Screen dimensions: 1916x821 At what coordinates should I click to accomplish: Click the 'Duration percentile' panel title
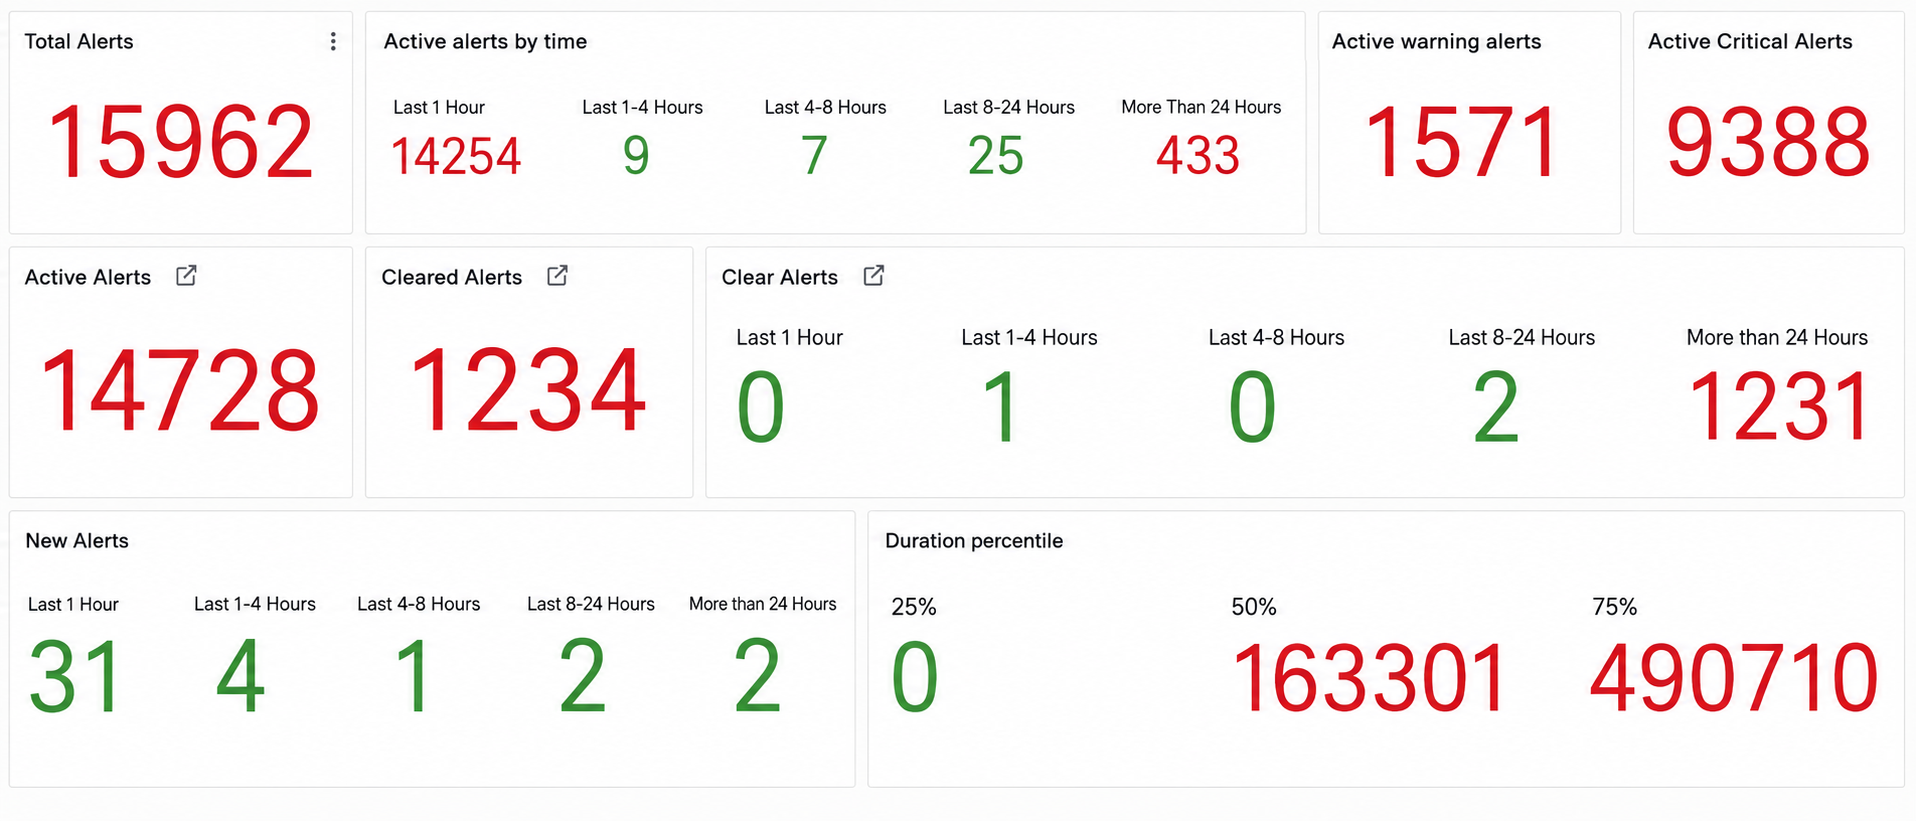974,541
